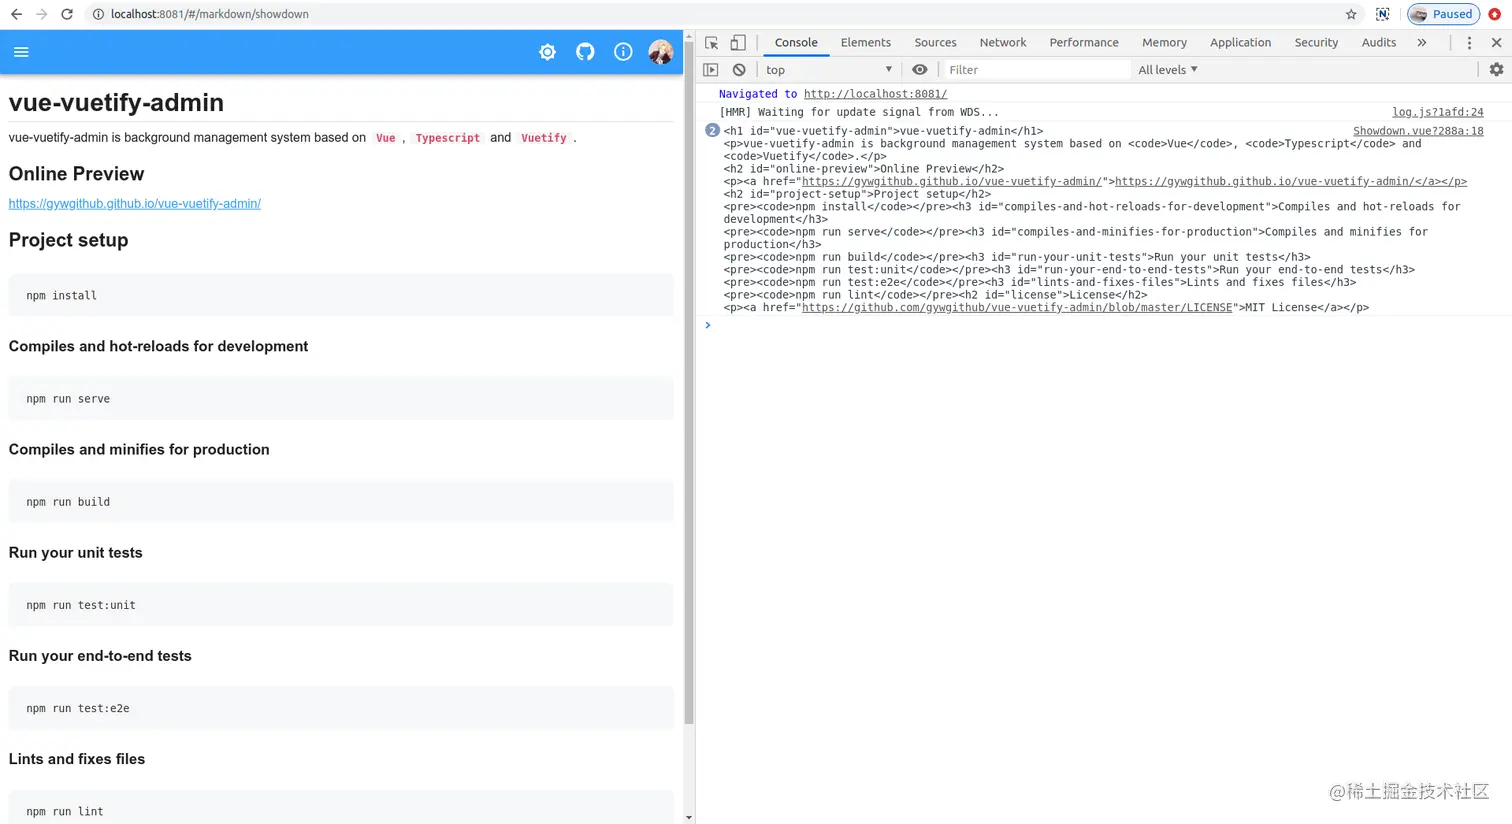The image size is (1512, 824).
Task: Click the repeated message count badge 2
Action: tap(712, 131)
